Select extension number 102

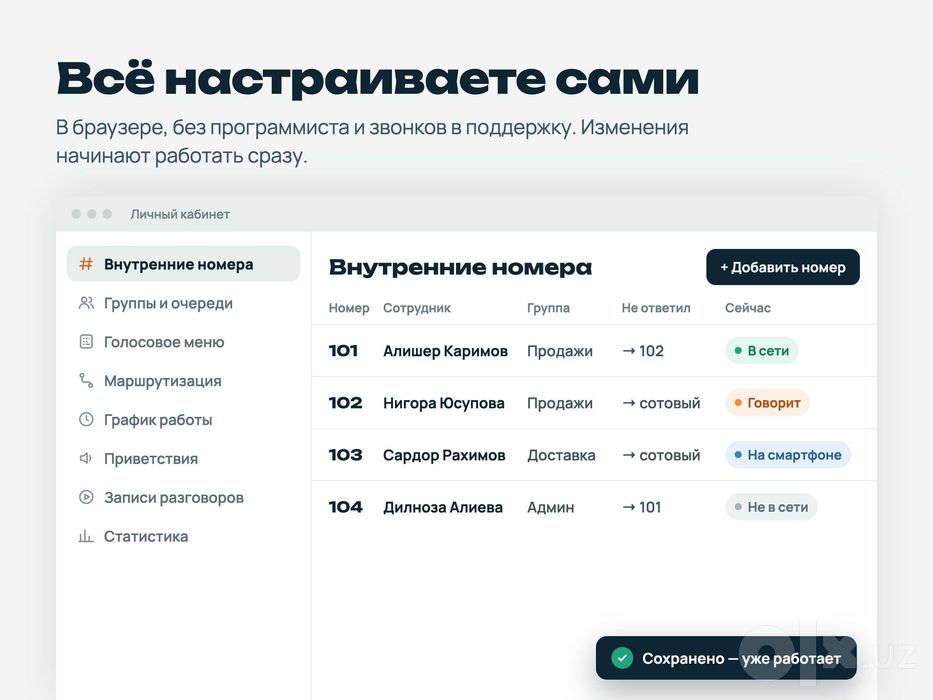point(345,403)
